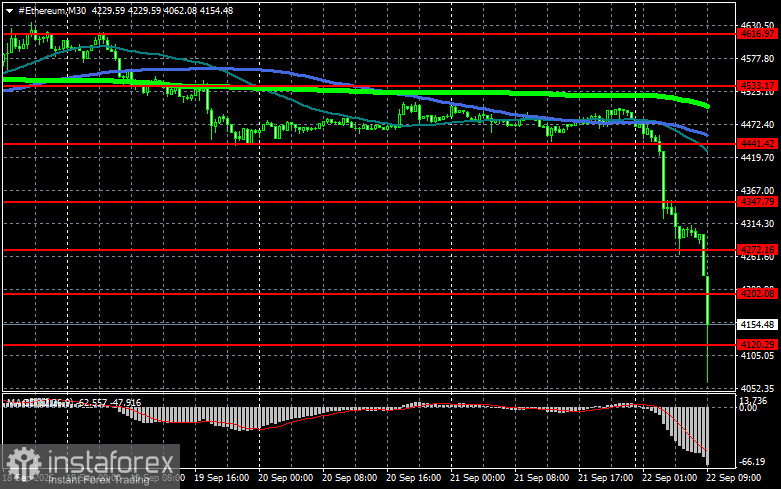Viewport: 781px width, 489px height.
Task: Click the last MACD histogram bar at far right
Action: click(x=707, y=437)
